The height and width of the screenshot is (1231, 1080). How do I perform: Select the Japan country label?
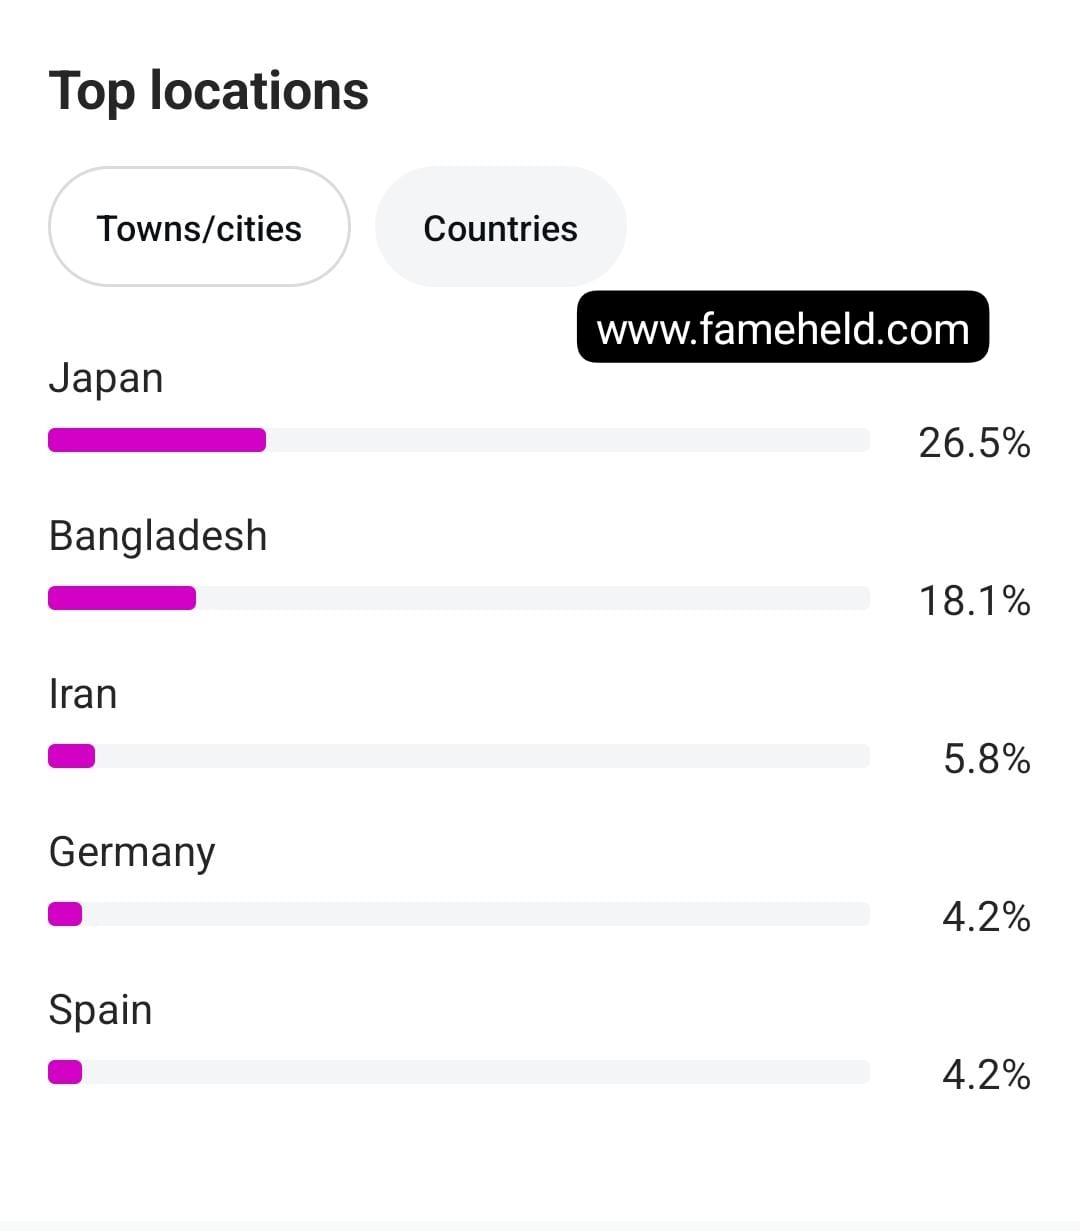click(106, 379)
